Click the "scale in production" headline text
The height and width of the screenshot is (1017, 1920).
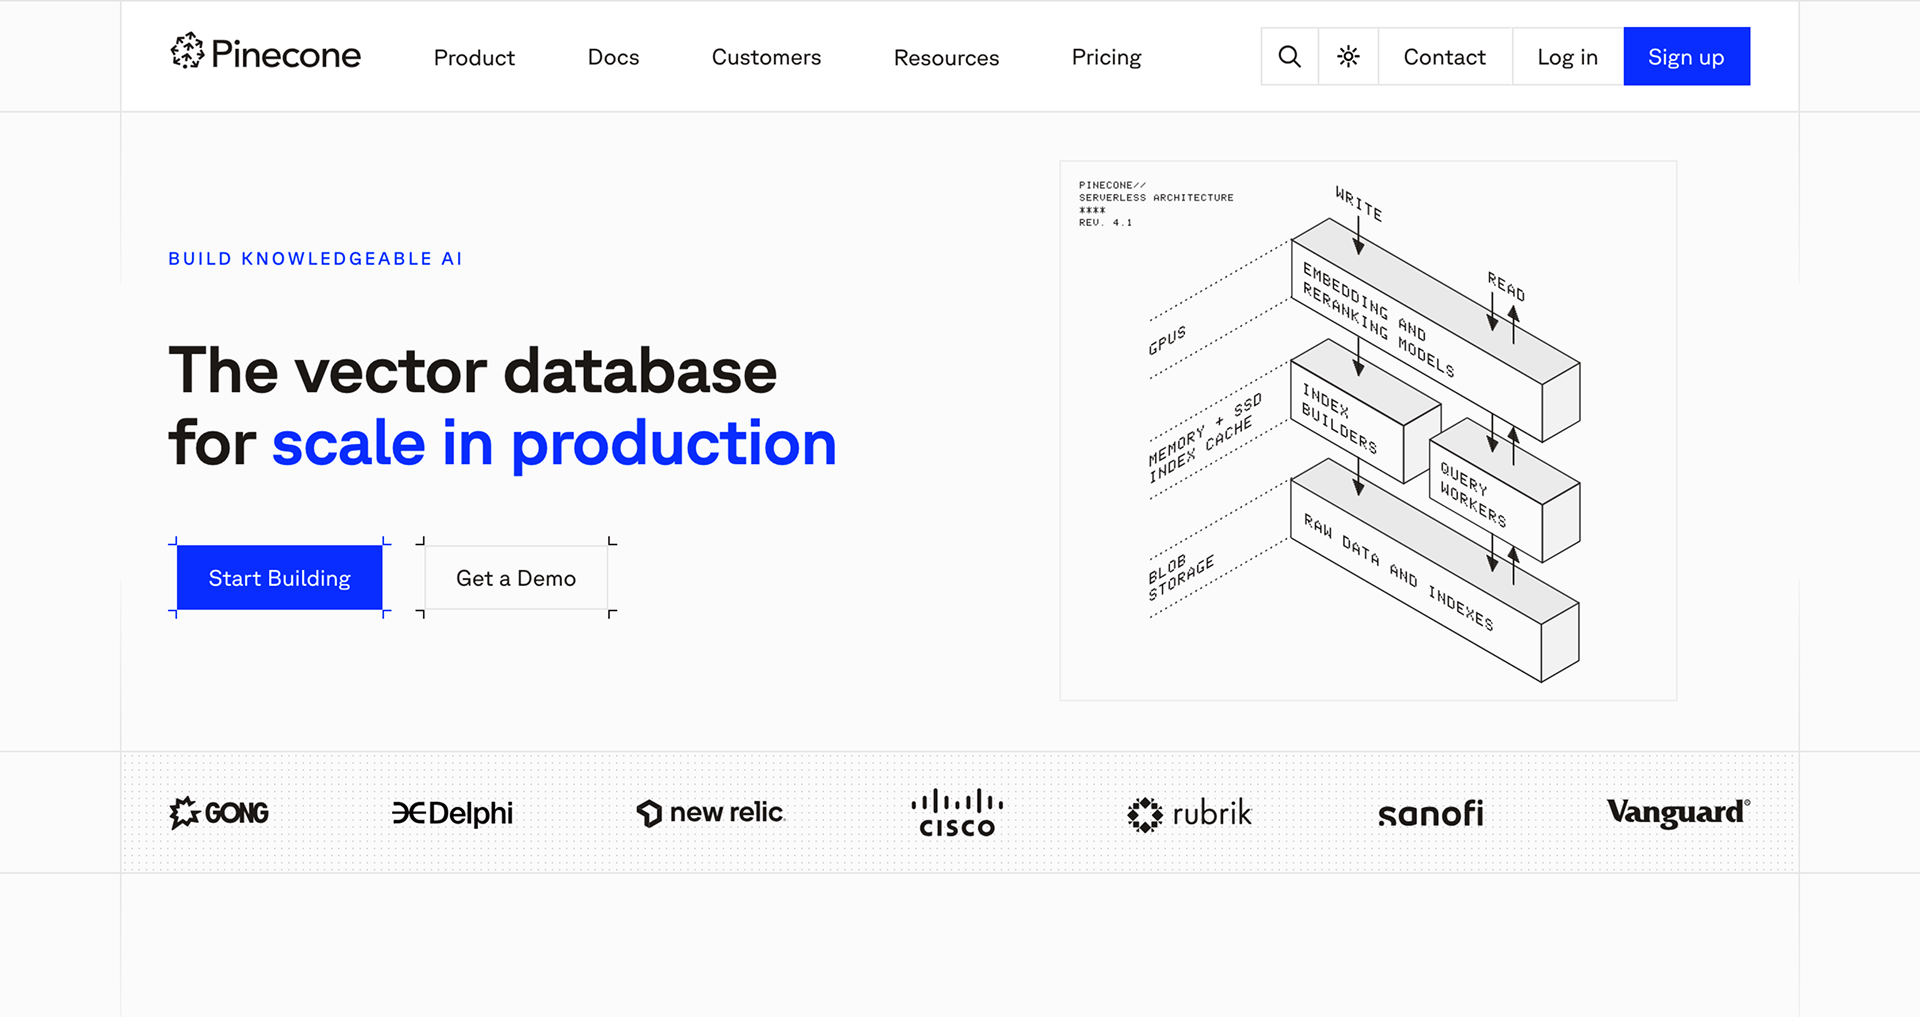(554, 443)
